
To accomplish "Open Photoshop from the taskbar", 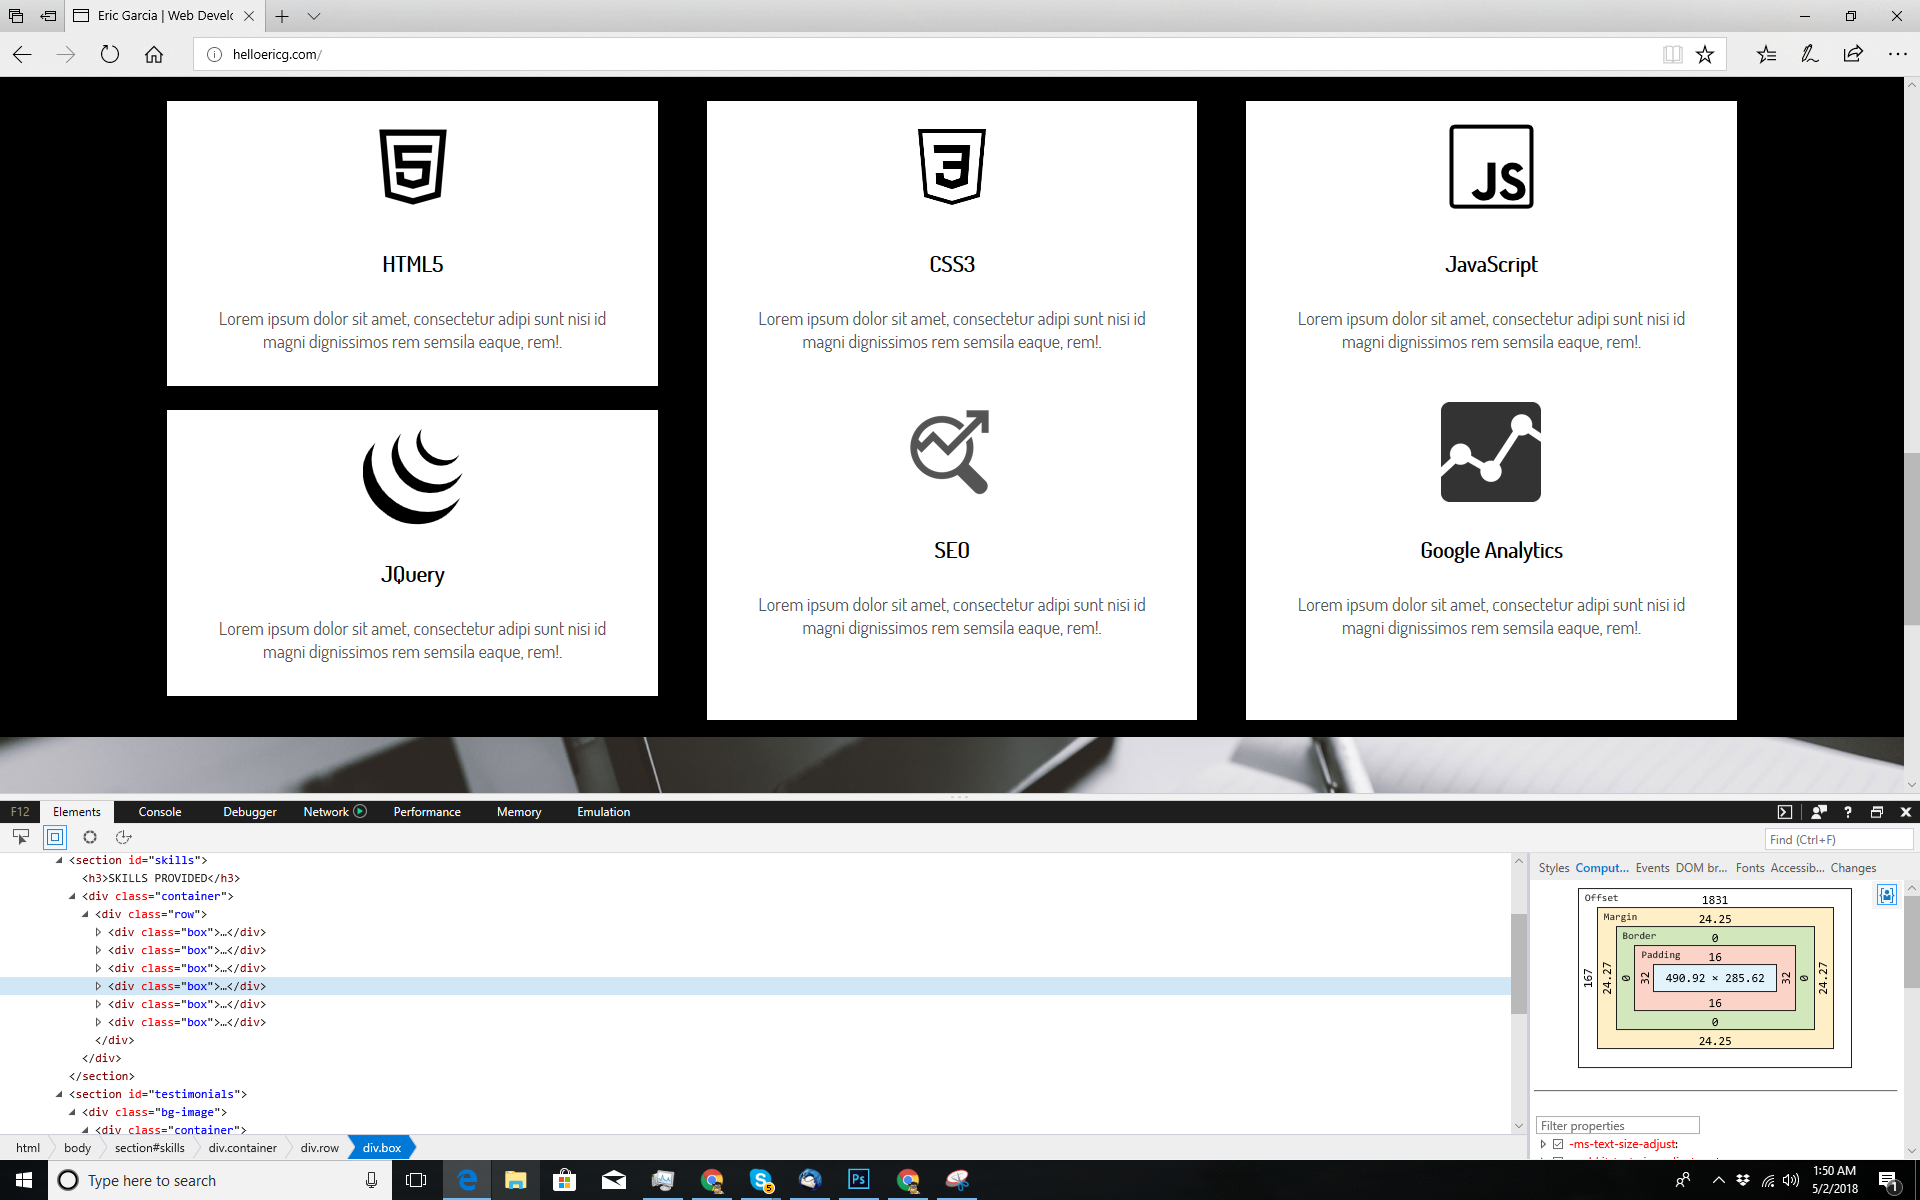I will pyautogui.click(x=858, y=1180).
